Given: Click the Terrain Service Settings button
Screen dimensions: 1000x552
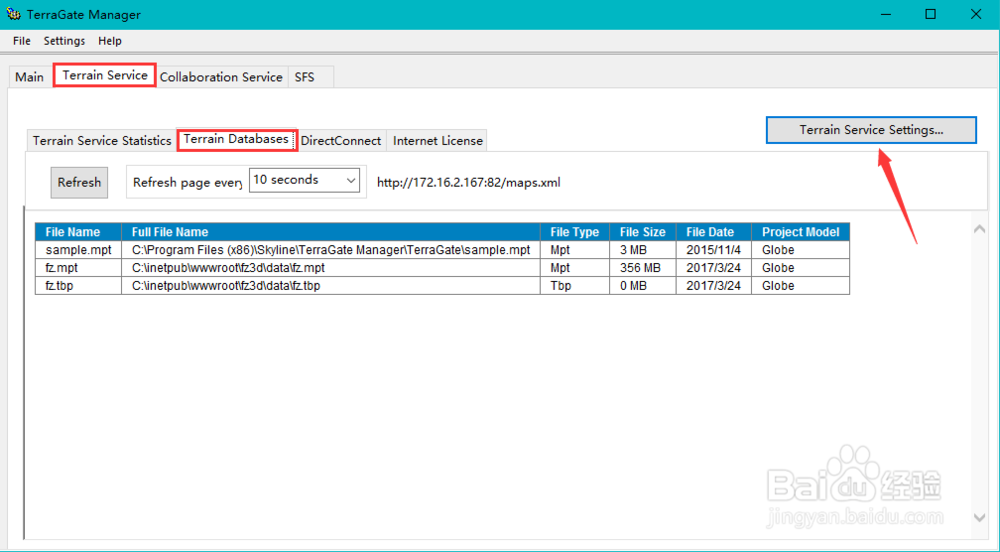Looking at the screenshot, I should (871, 130).
